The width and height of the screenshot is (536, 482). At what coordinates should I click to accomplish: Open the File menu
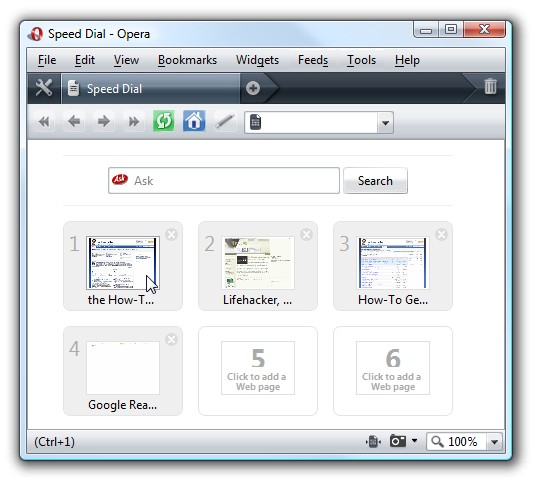pyautogui.click(x=47, y=60)
